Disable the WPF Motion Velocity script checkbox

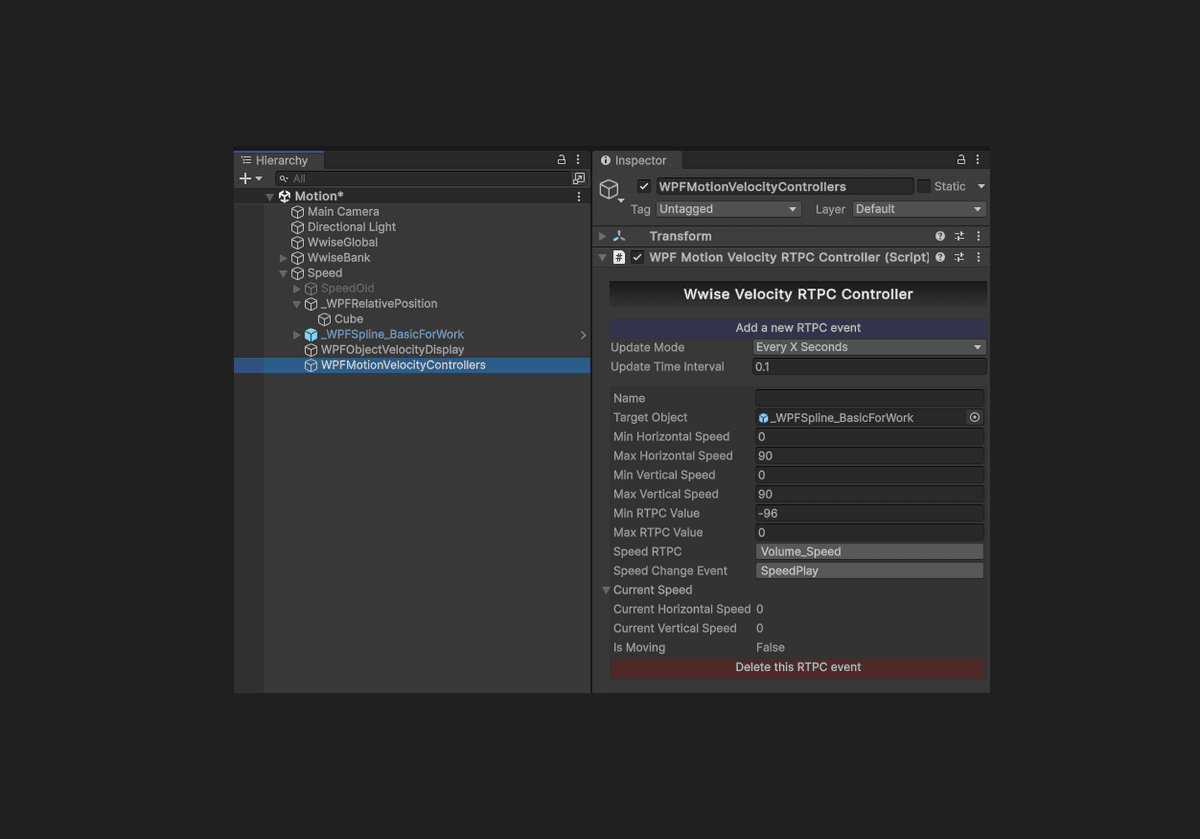637,257
